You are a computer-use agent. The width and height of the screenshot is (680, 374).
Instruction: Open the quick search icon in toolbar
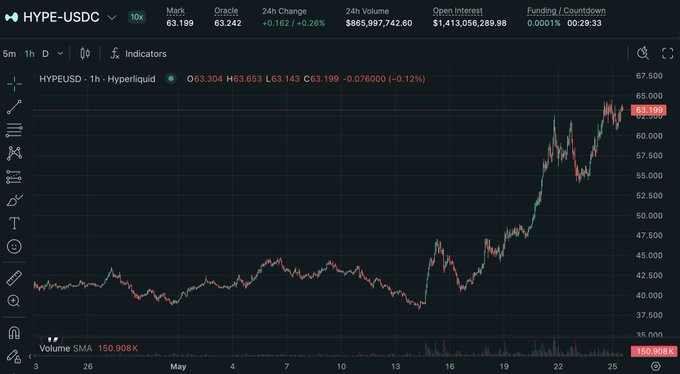click(643, 53)
